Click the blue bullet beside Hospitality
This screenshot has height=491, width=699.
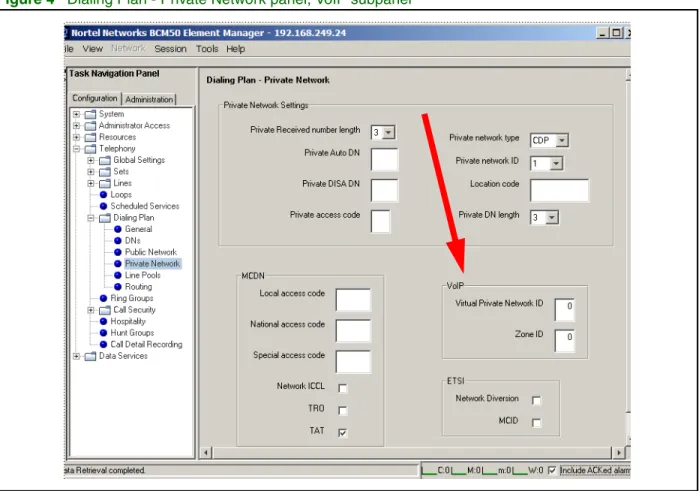(x=103, y=322)
